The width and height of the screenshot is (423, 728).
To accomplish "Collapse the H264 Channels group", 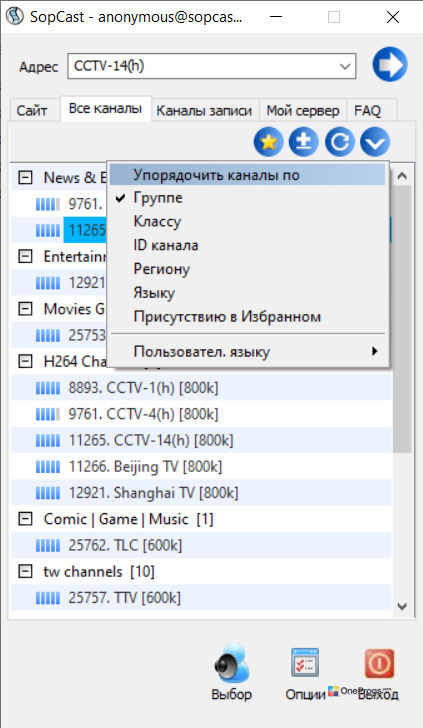I will [x=25, y=361].
